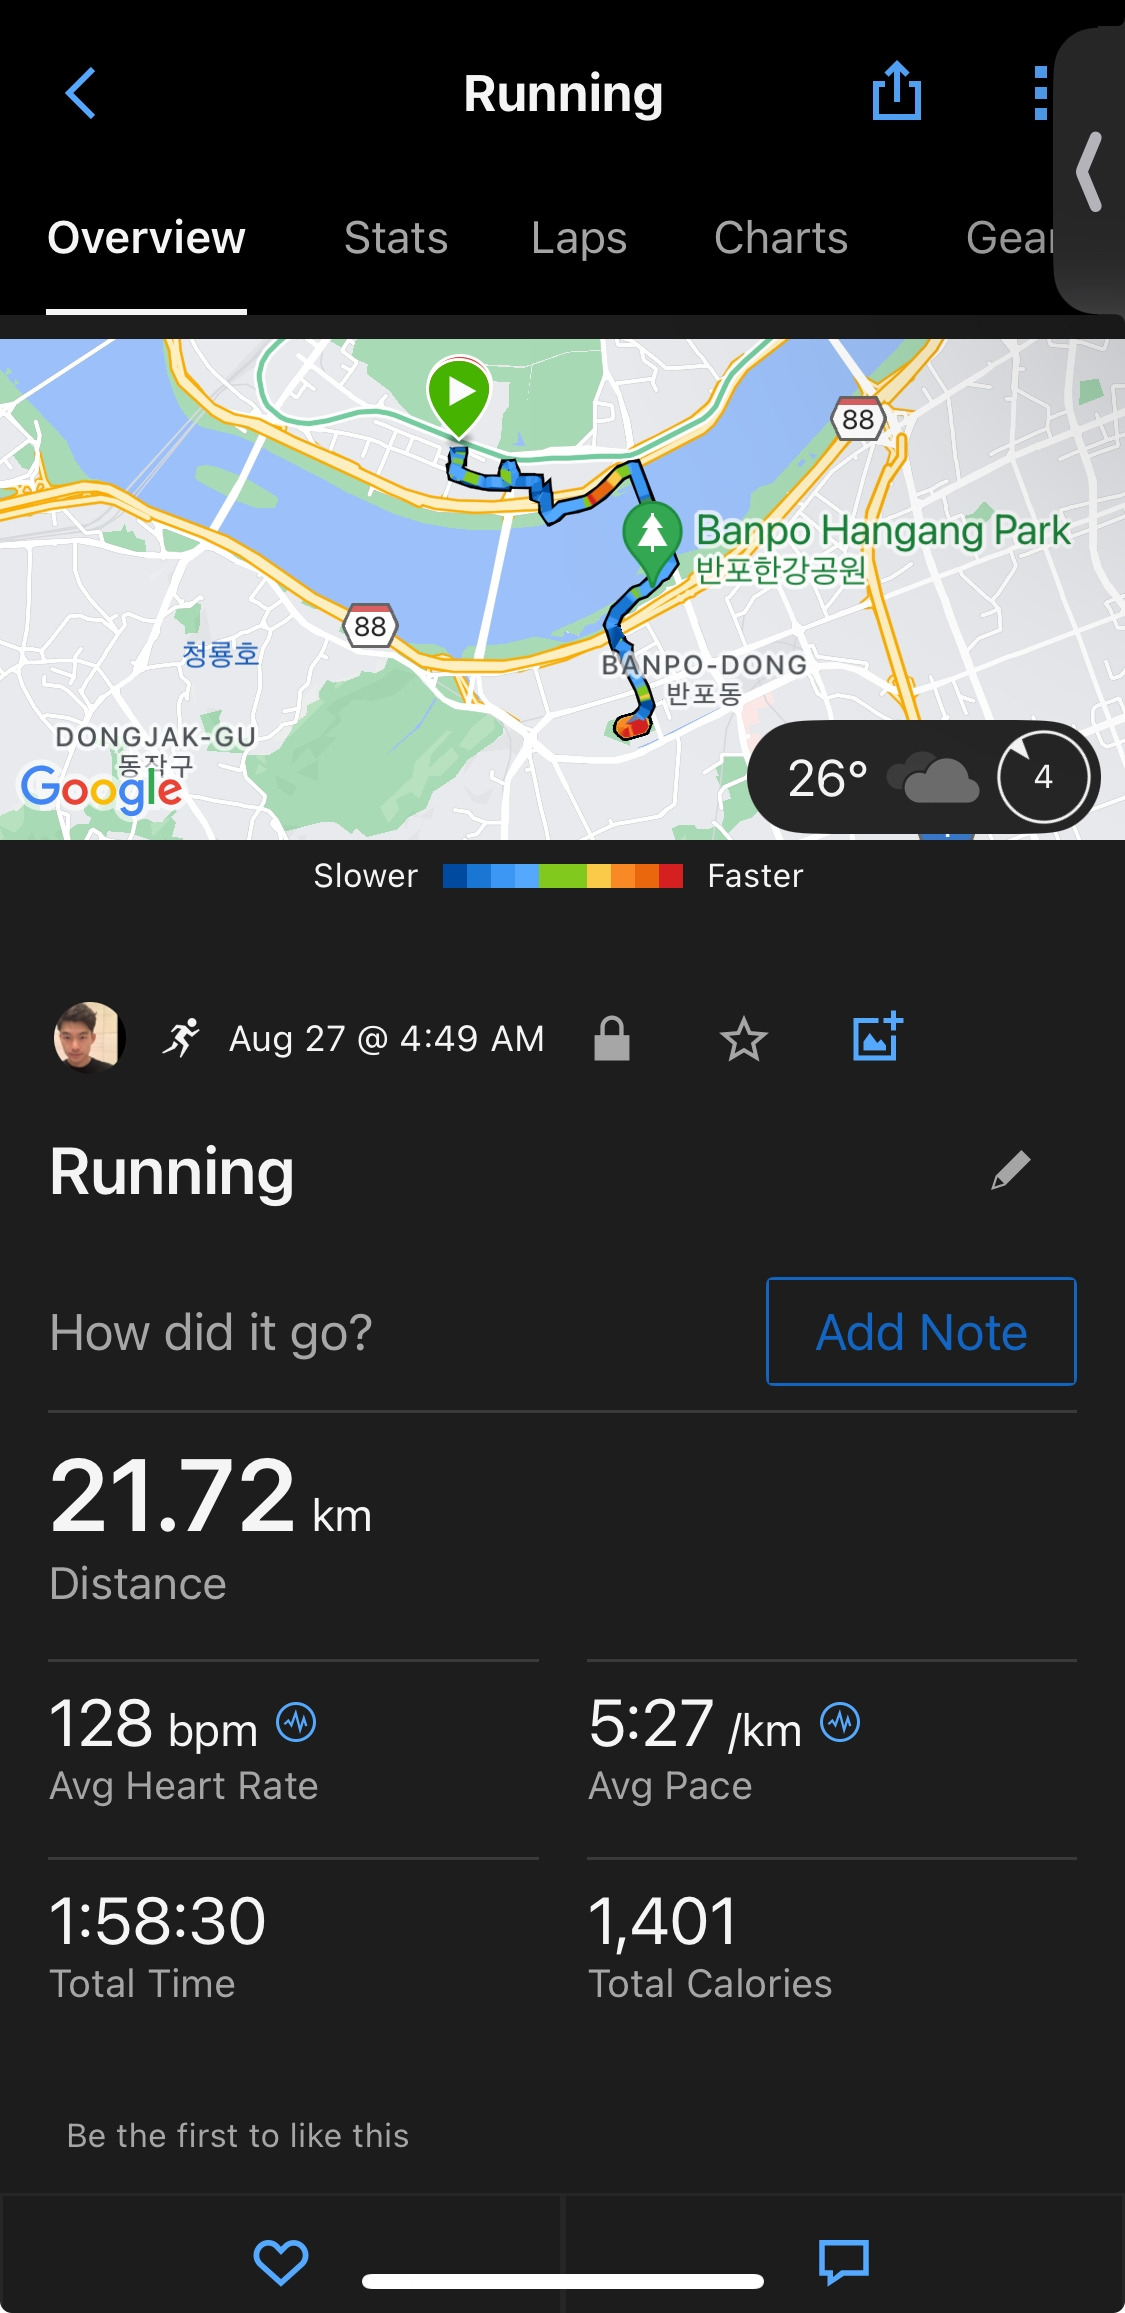Click the Add Note button
Viewport: 1125px width, 2313px height.
point(921,1331)
